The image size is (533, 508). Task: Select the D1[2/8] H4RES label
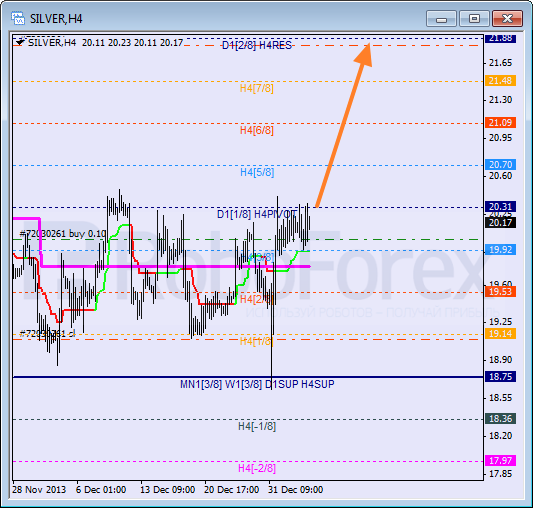257,45
